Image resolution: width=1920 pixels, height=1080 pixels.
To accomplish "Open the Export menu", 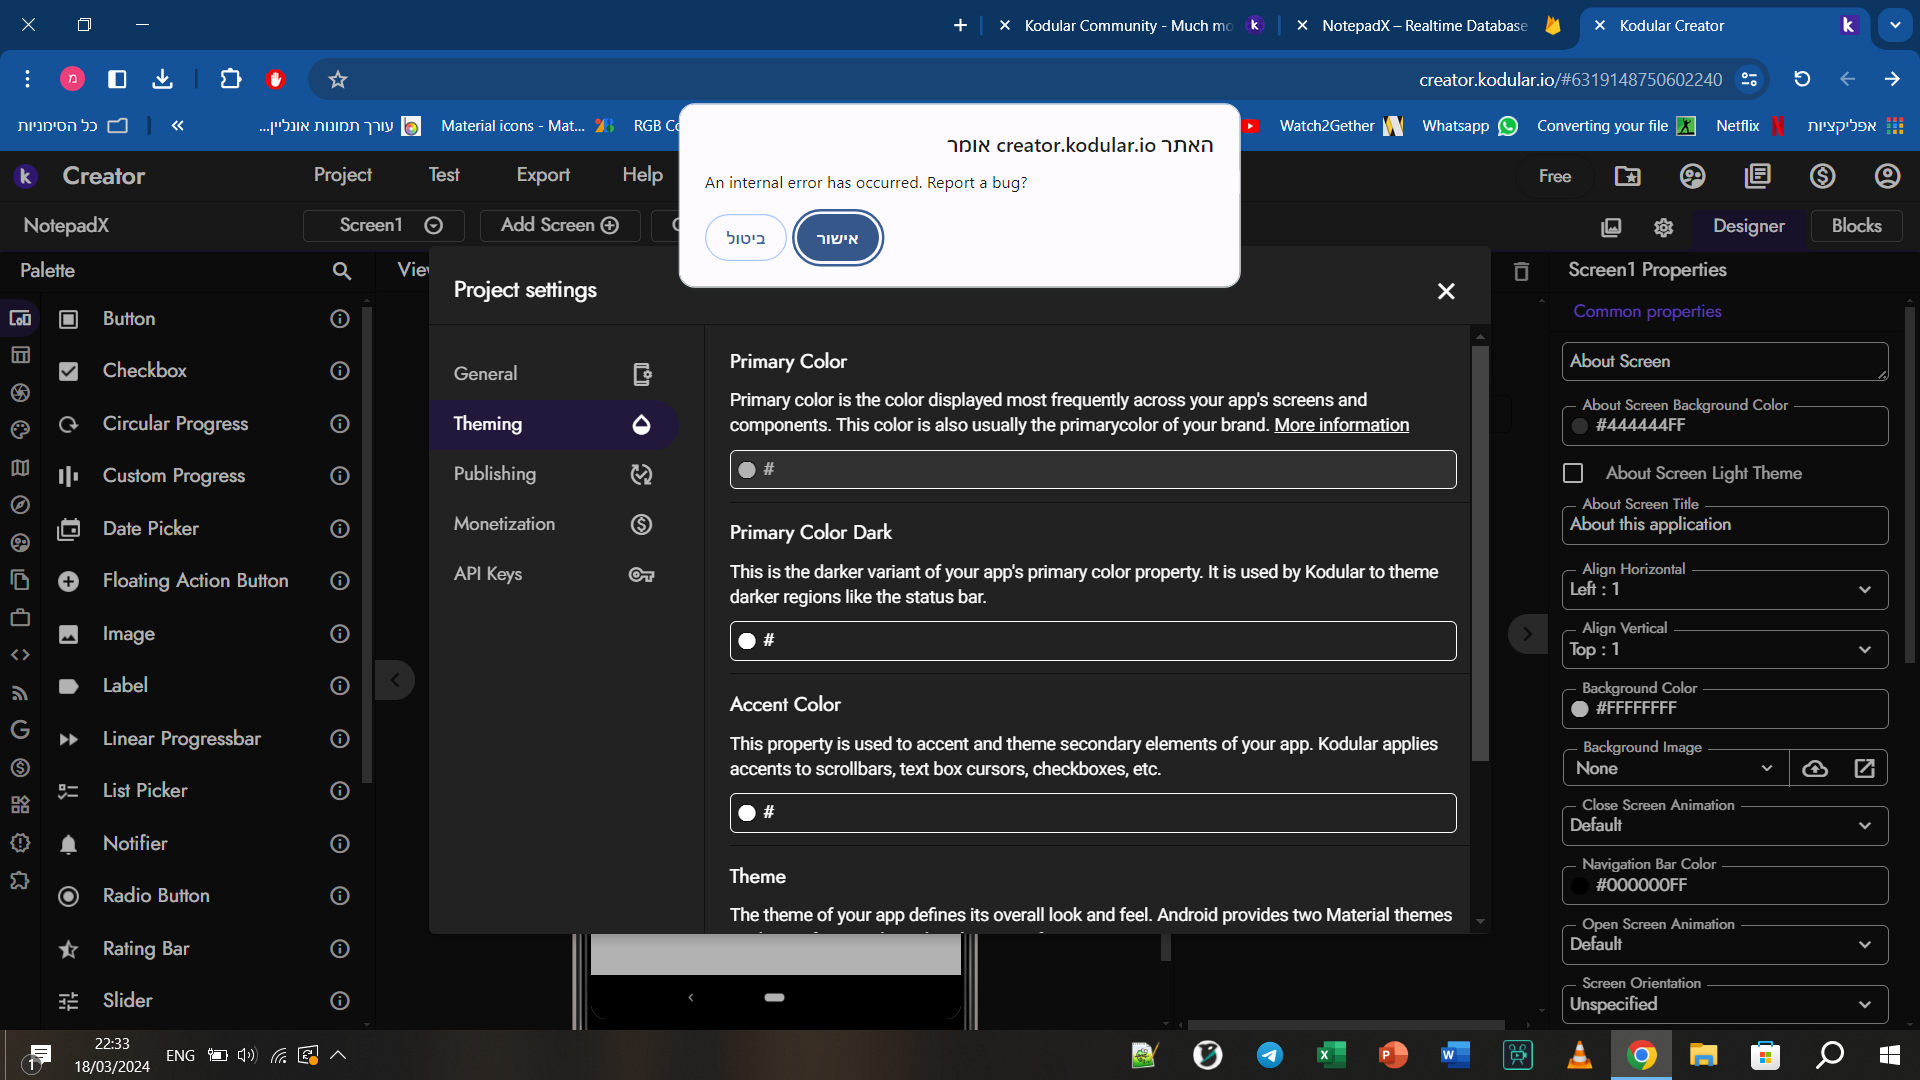I will [x=543, y=175].
